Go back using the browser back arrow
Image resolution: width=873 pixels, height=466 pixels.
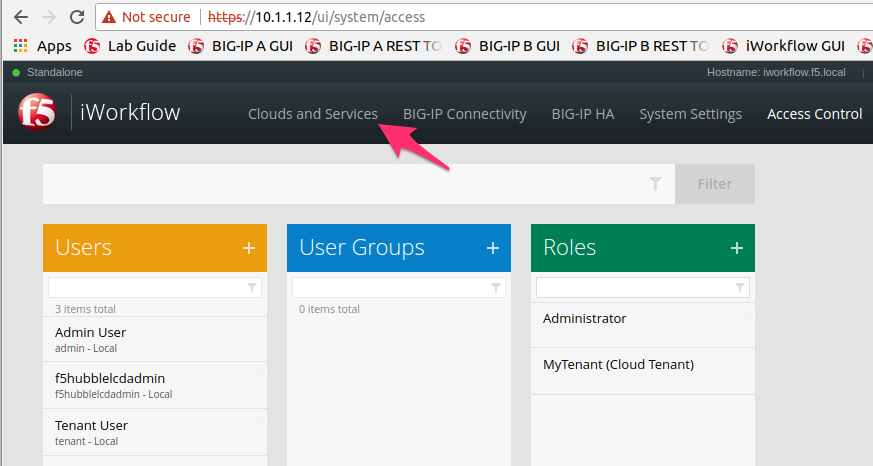click(21, 17)
